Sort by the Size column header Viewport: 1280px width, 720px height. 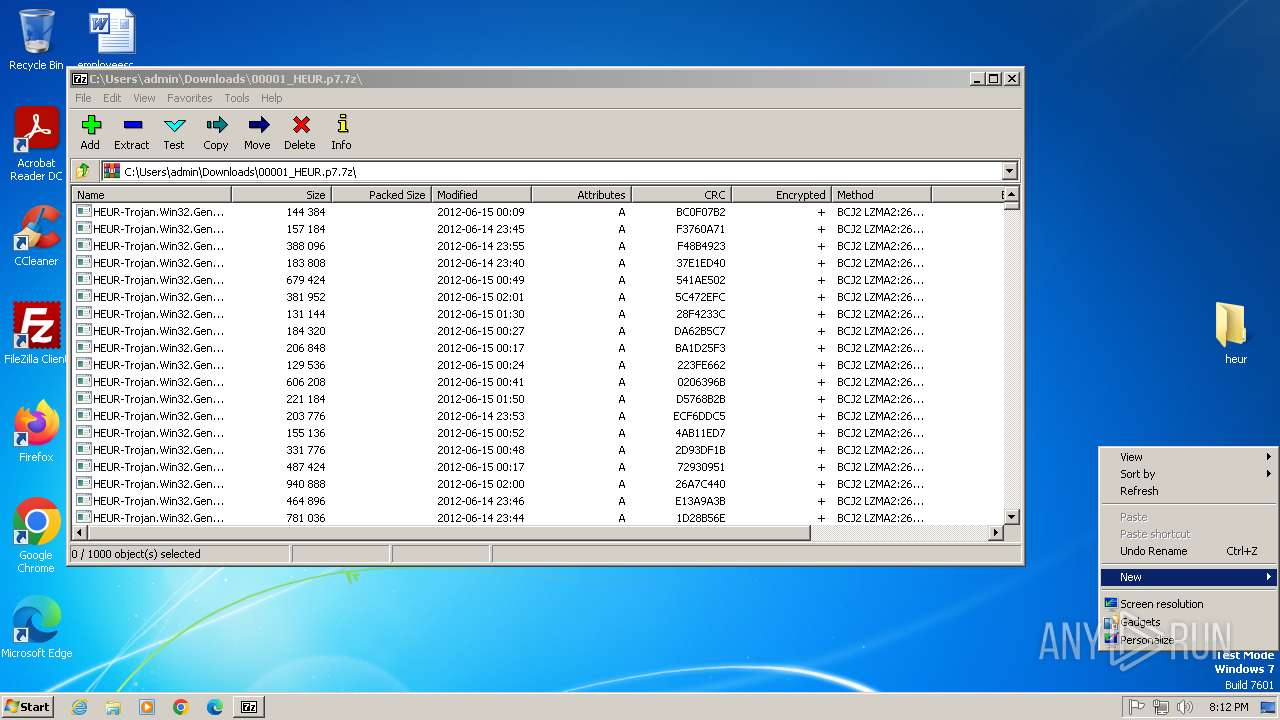point(281,195)
